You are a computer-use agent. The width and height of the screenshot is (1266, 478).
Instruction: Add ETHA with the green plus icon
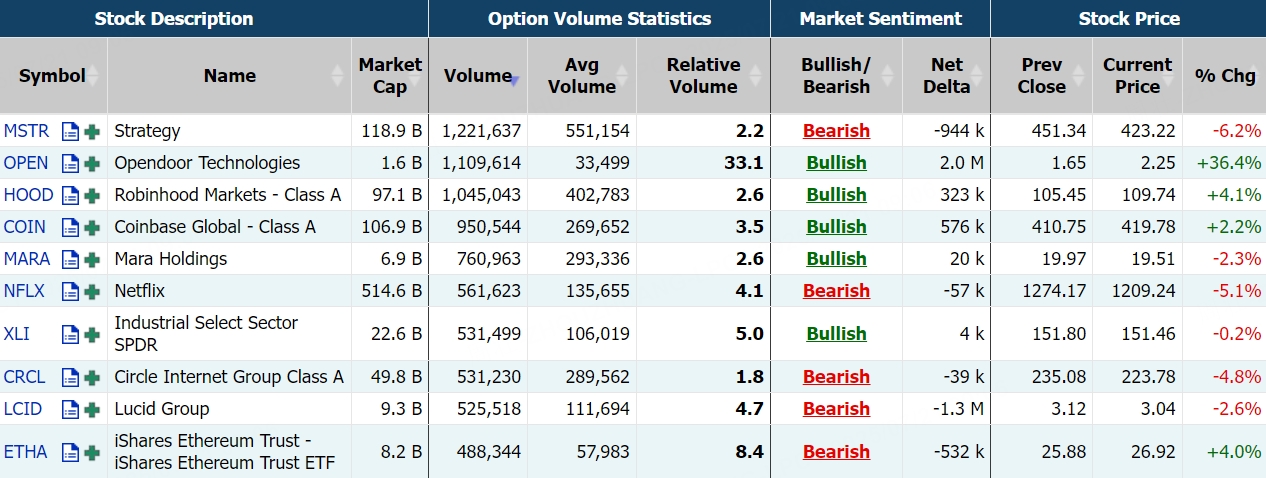click(92, 453)
